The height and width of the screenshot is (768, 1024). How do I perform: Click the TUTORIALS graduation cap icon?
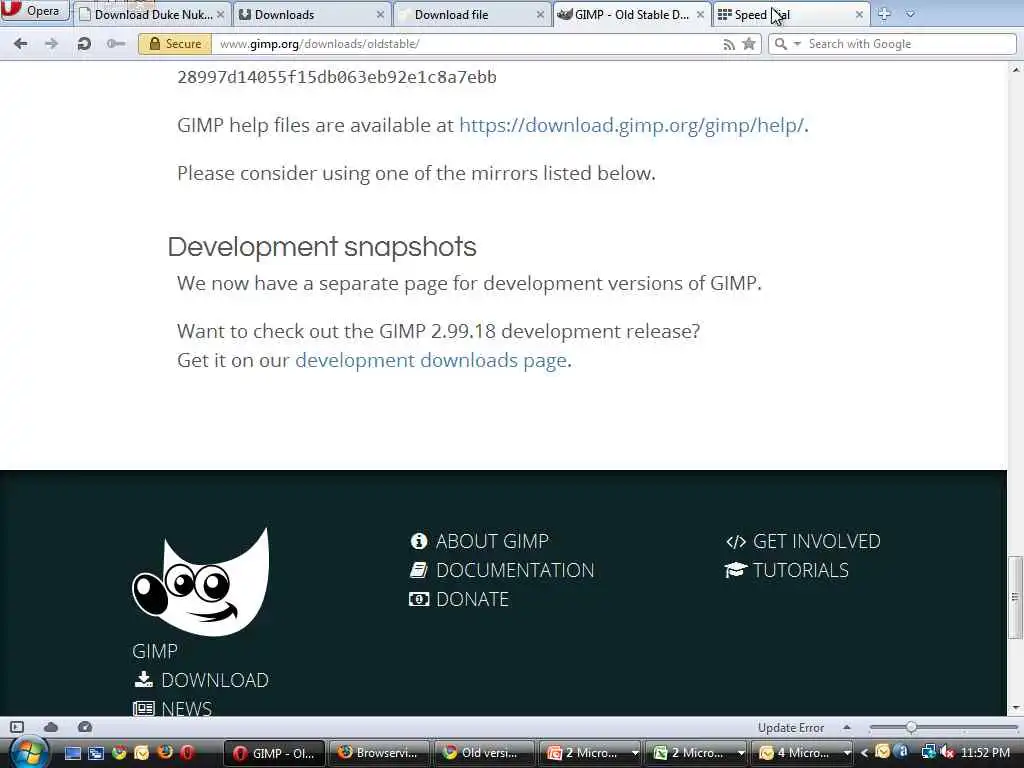[735, 570]
